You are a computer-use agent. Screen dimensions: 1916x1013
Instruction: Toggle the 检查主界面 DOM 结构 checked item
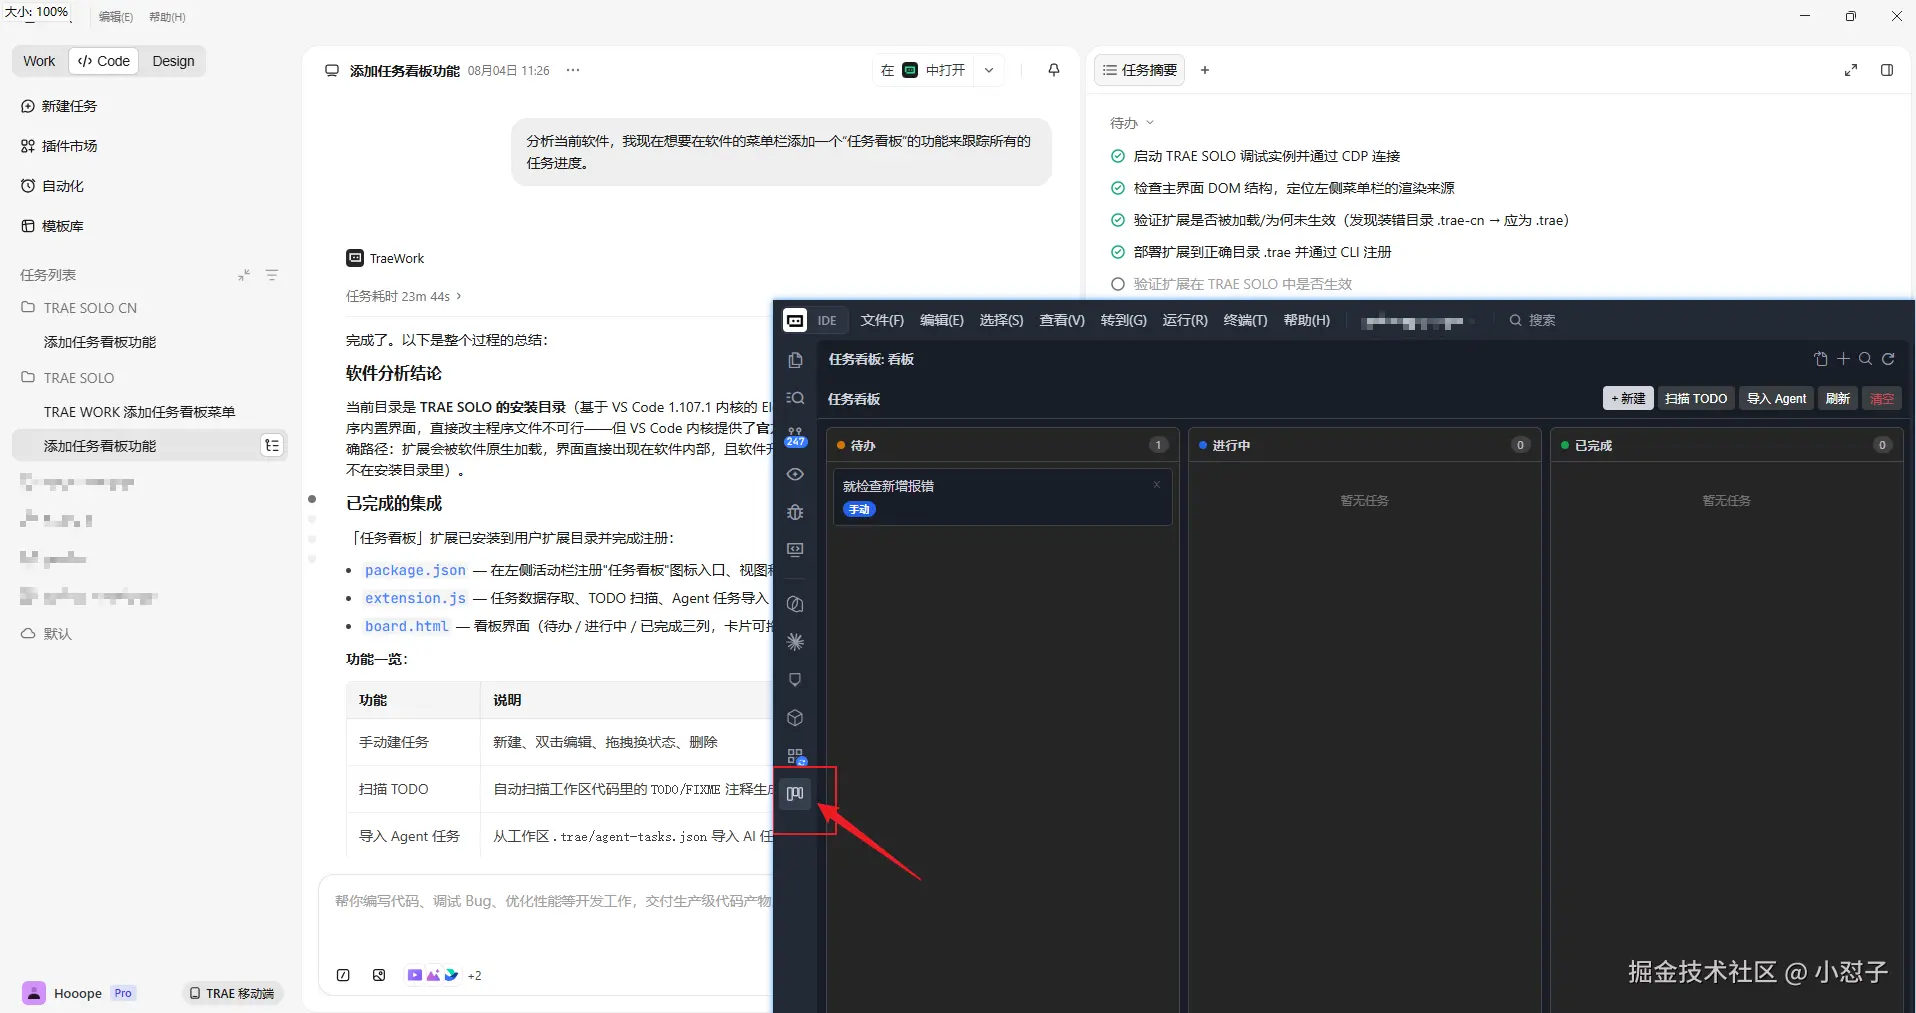[1118, 188]
